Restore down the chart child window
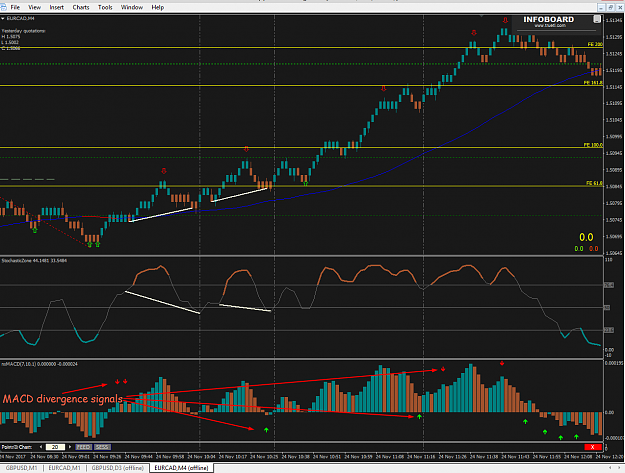625x473 pixels. pos(610,7)
